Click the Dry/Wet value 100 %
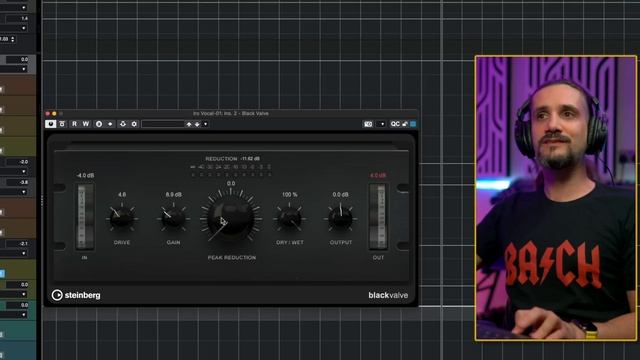 click(x=289, y=195)
